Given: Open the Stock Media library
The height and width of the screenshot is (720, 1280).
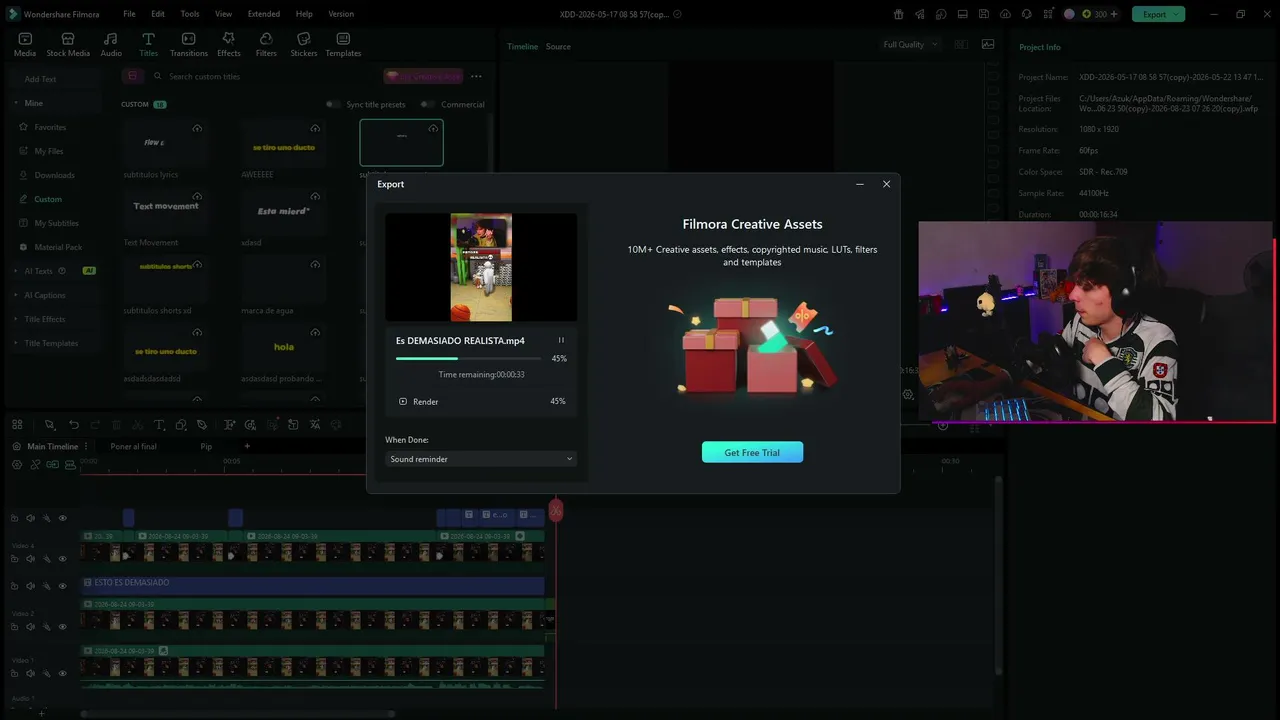Looking at the screenshot, I should click(x=68, y=44).
